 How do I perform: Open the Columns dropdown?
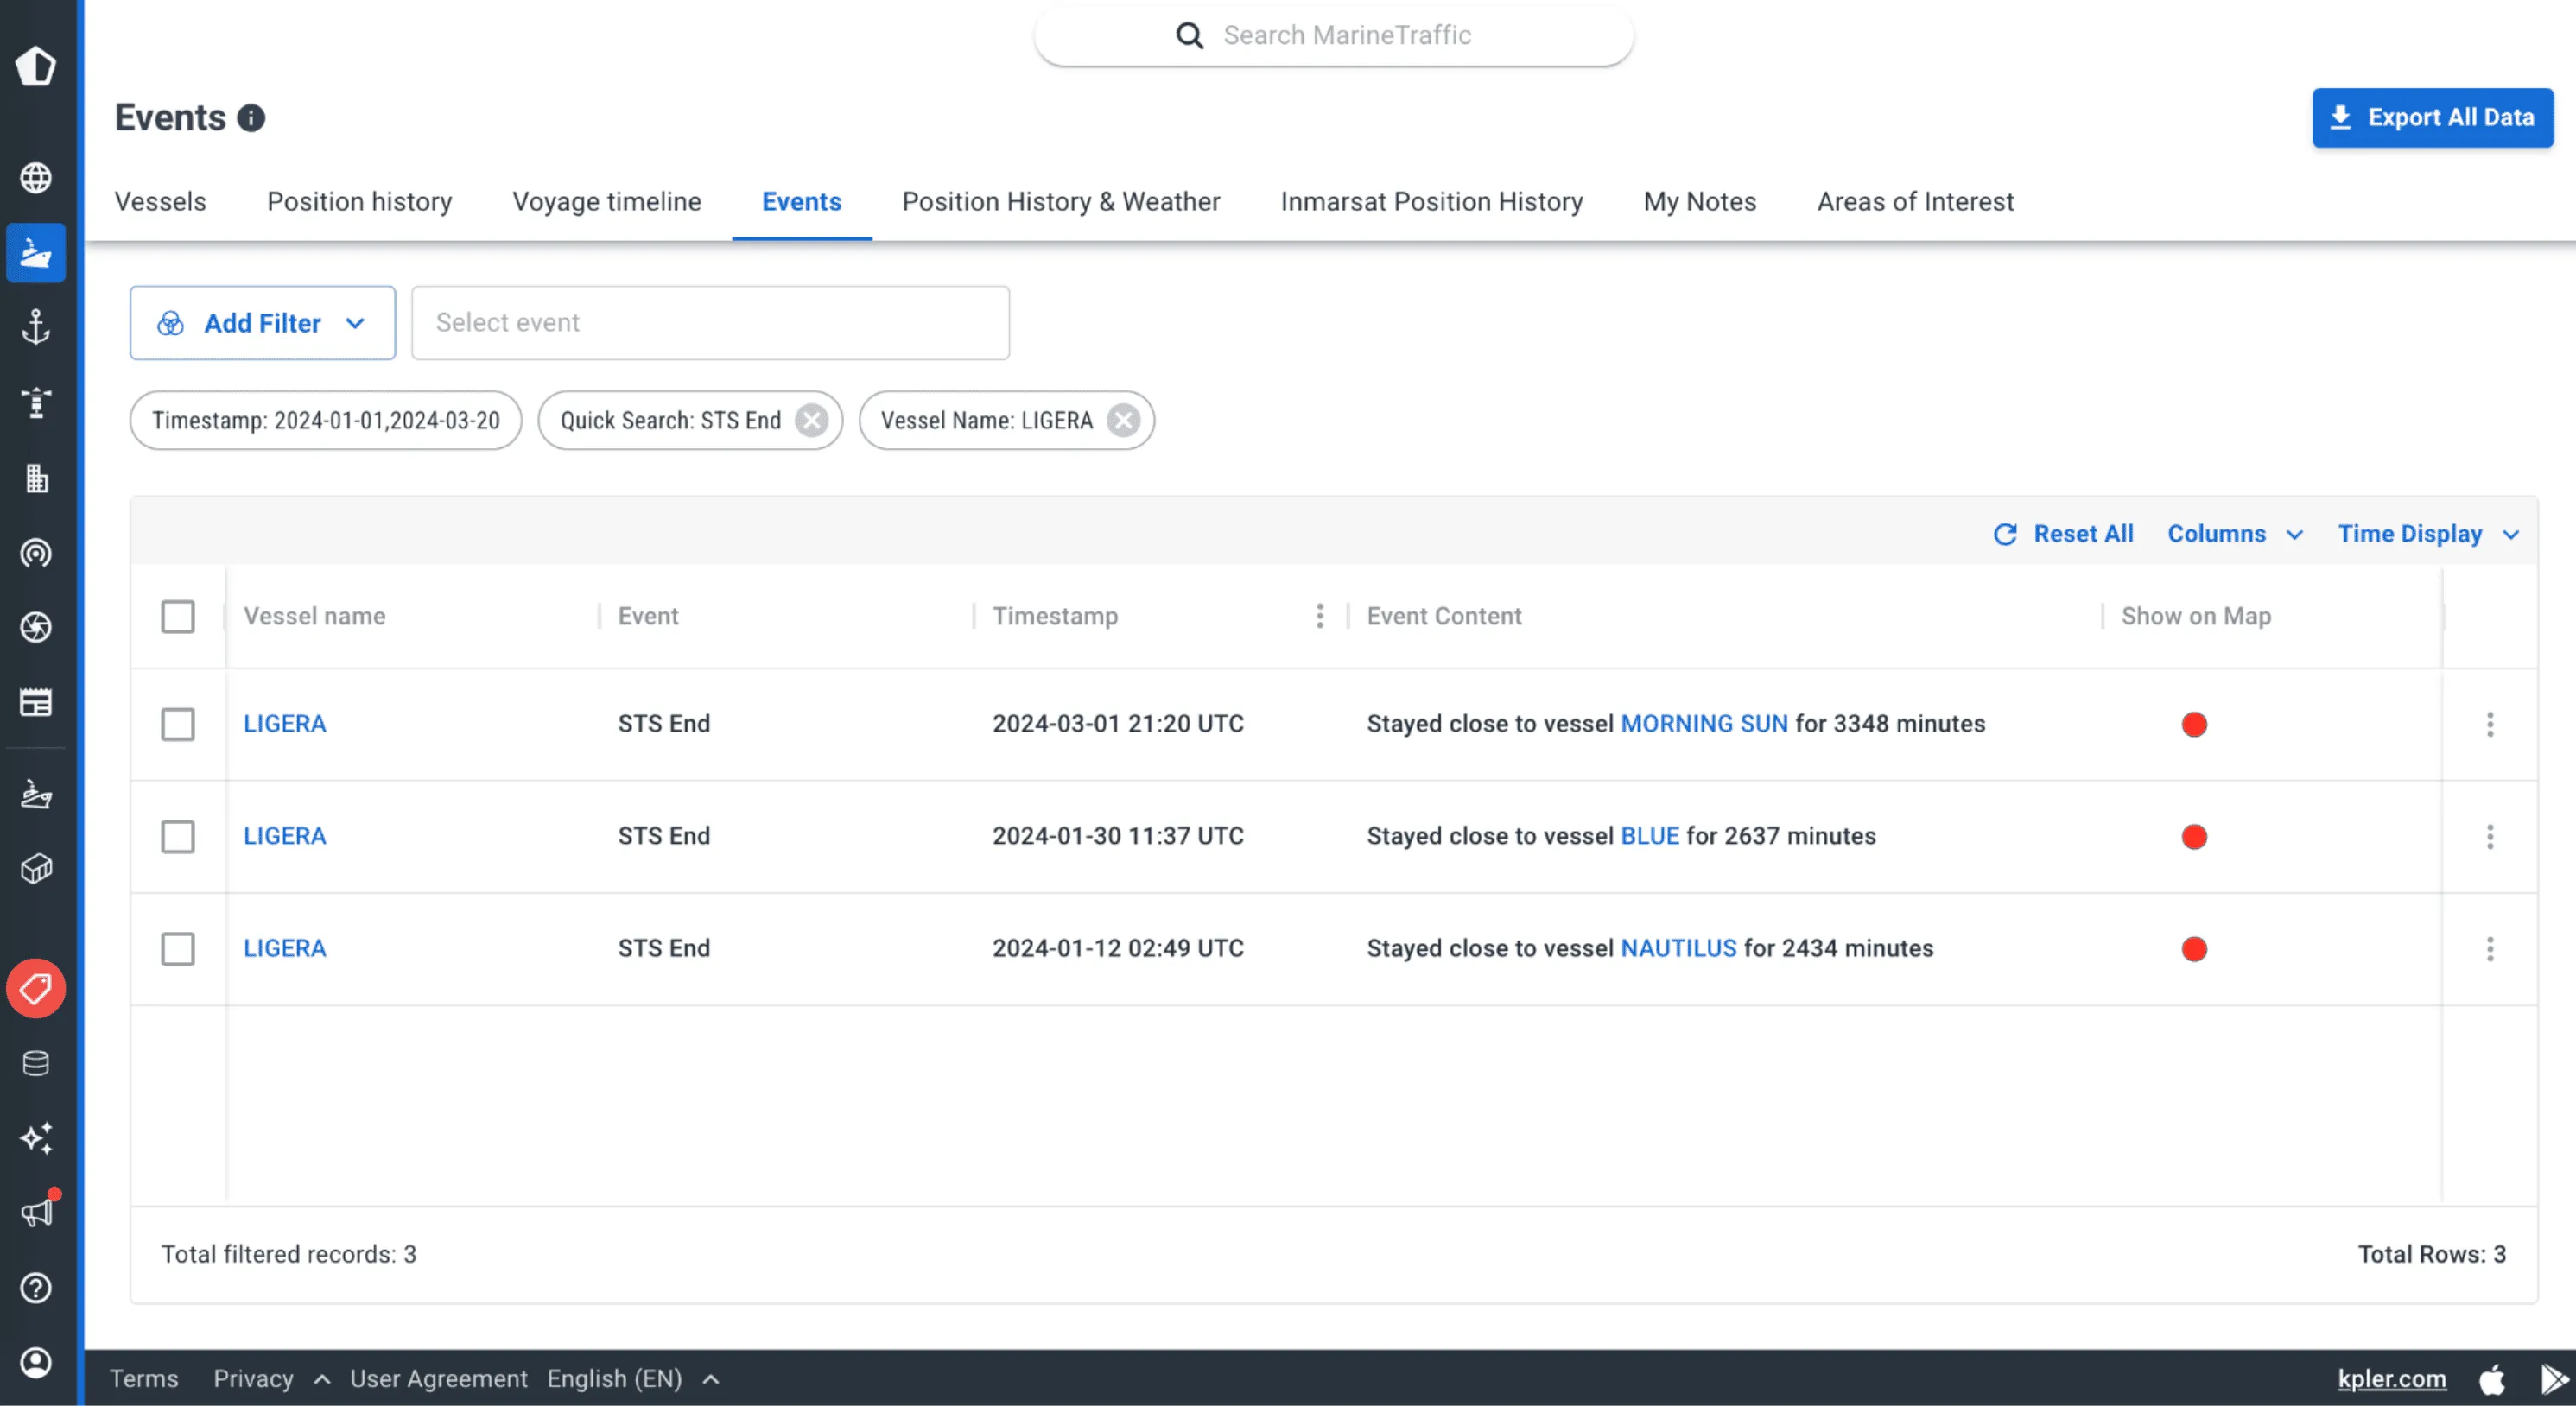(2234, 534)
